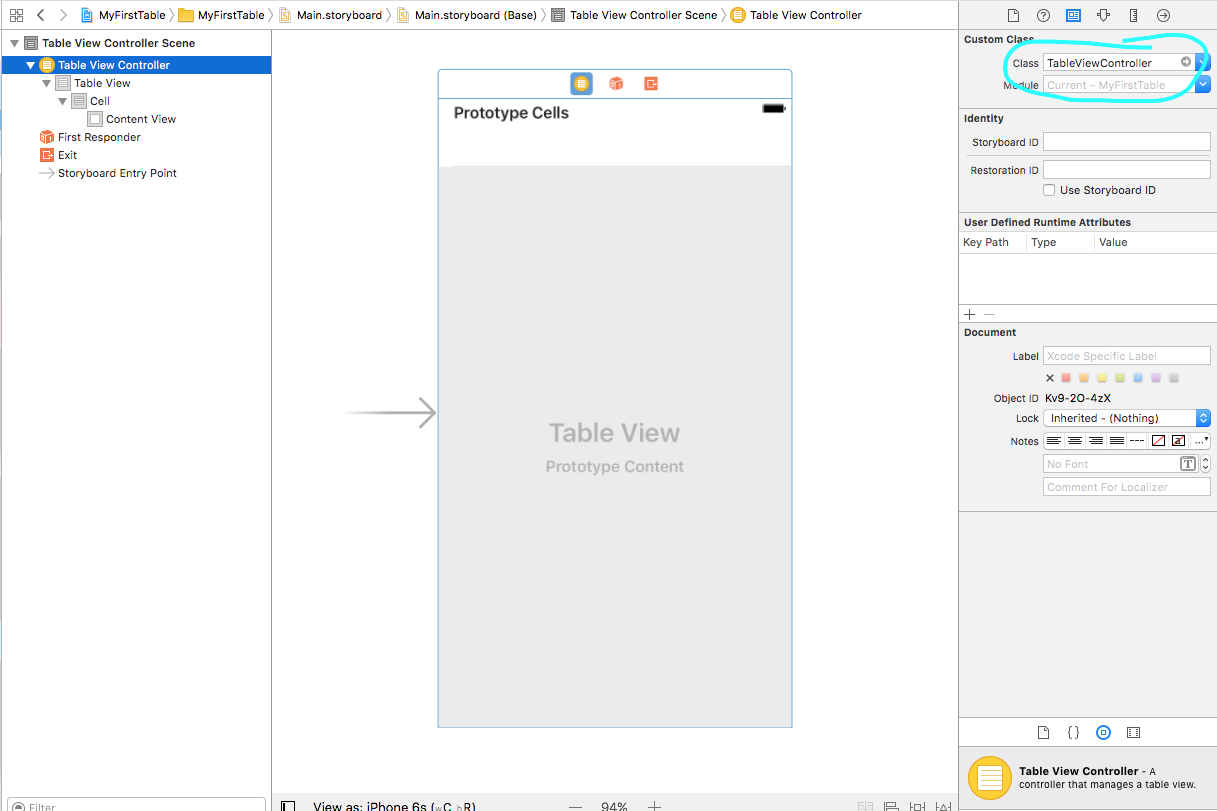
Task: Remove the selected runtime attribute
Action: (x=989, y=314)
